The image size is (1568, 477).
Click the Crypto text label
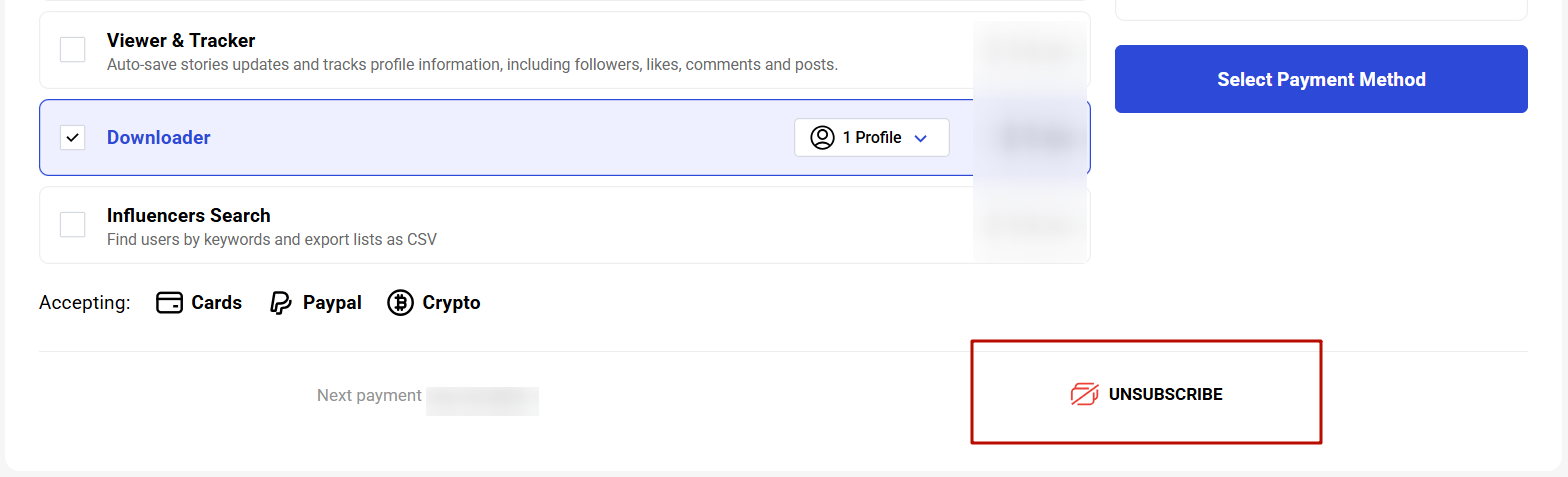click(x=451, y=303)
